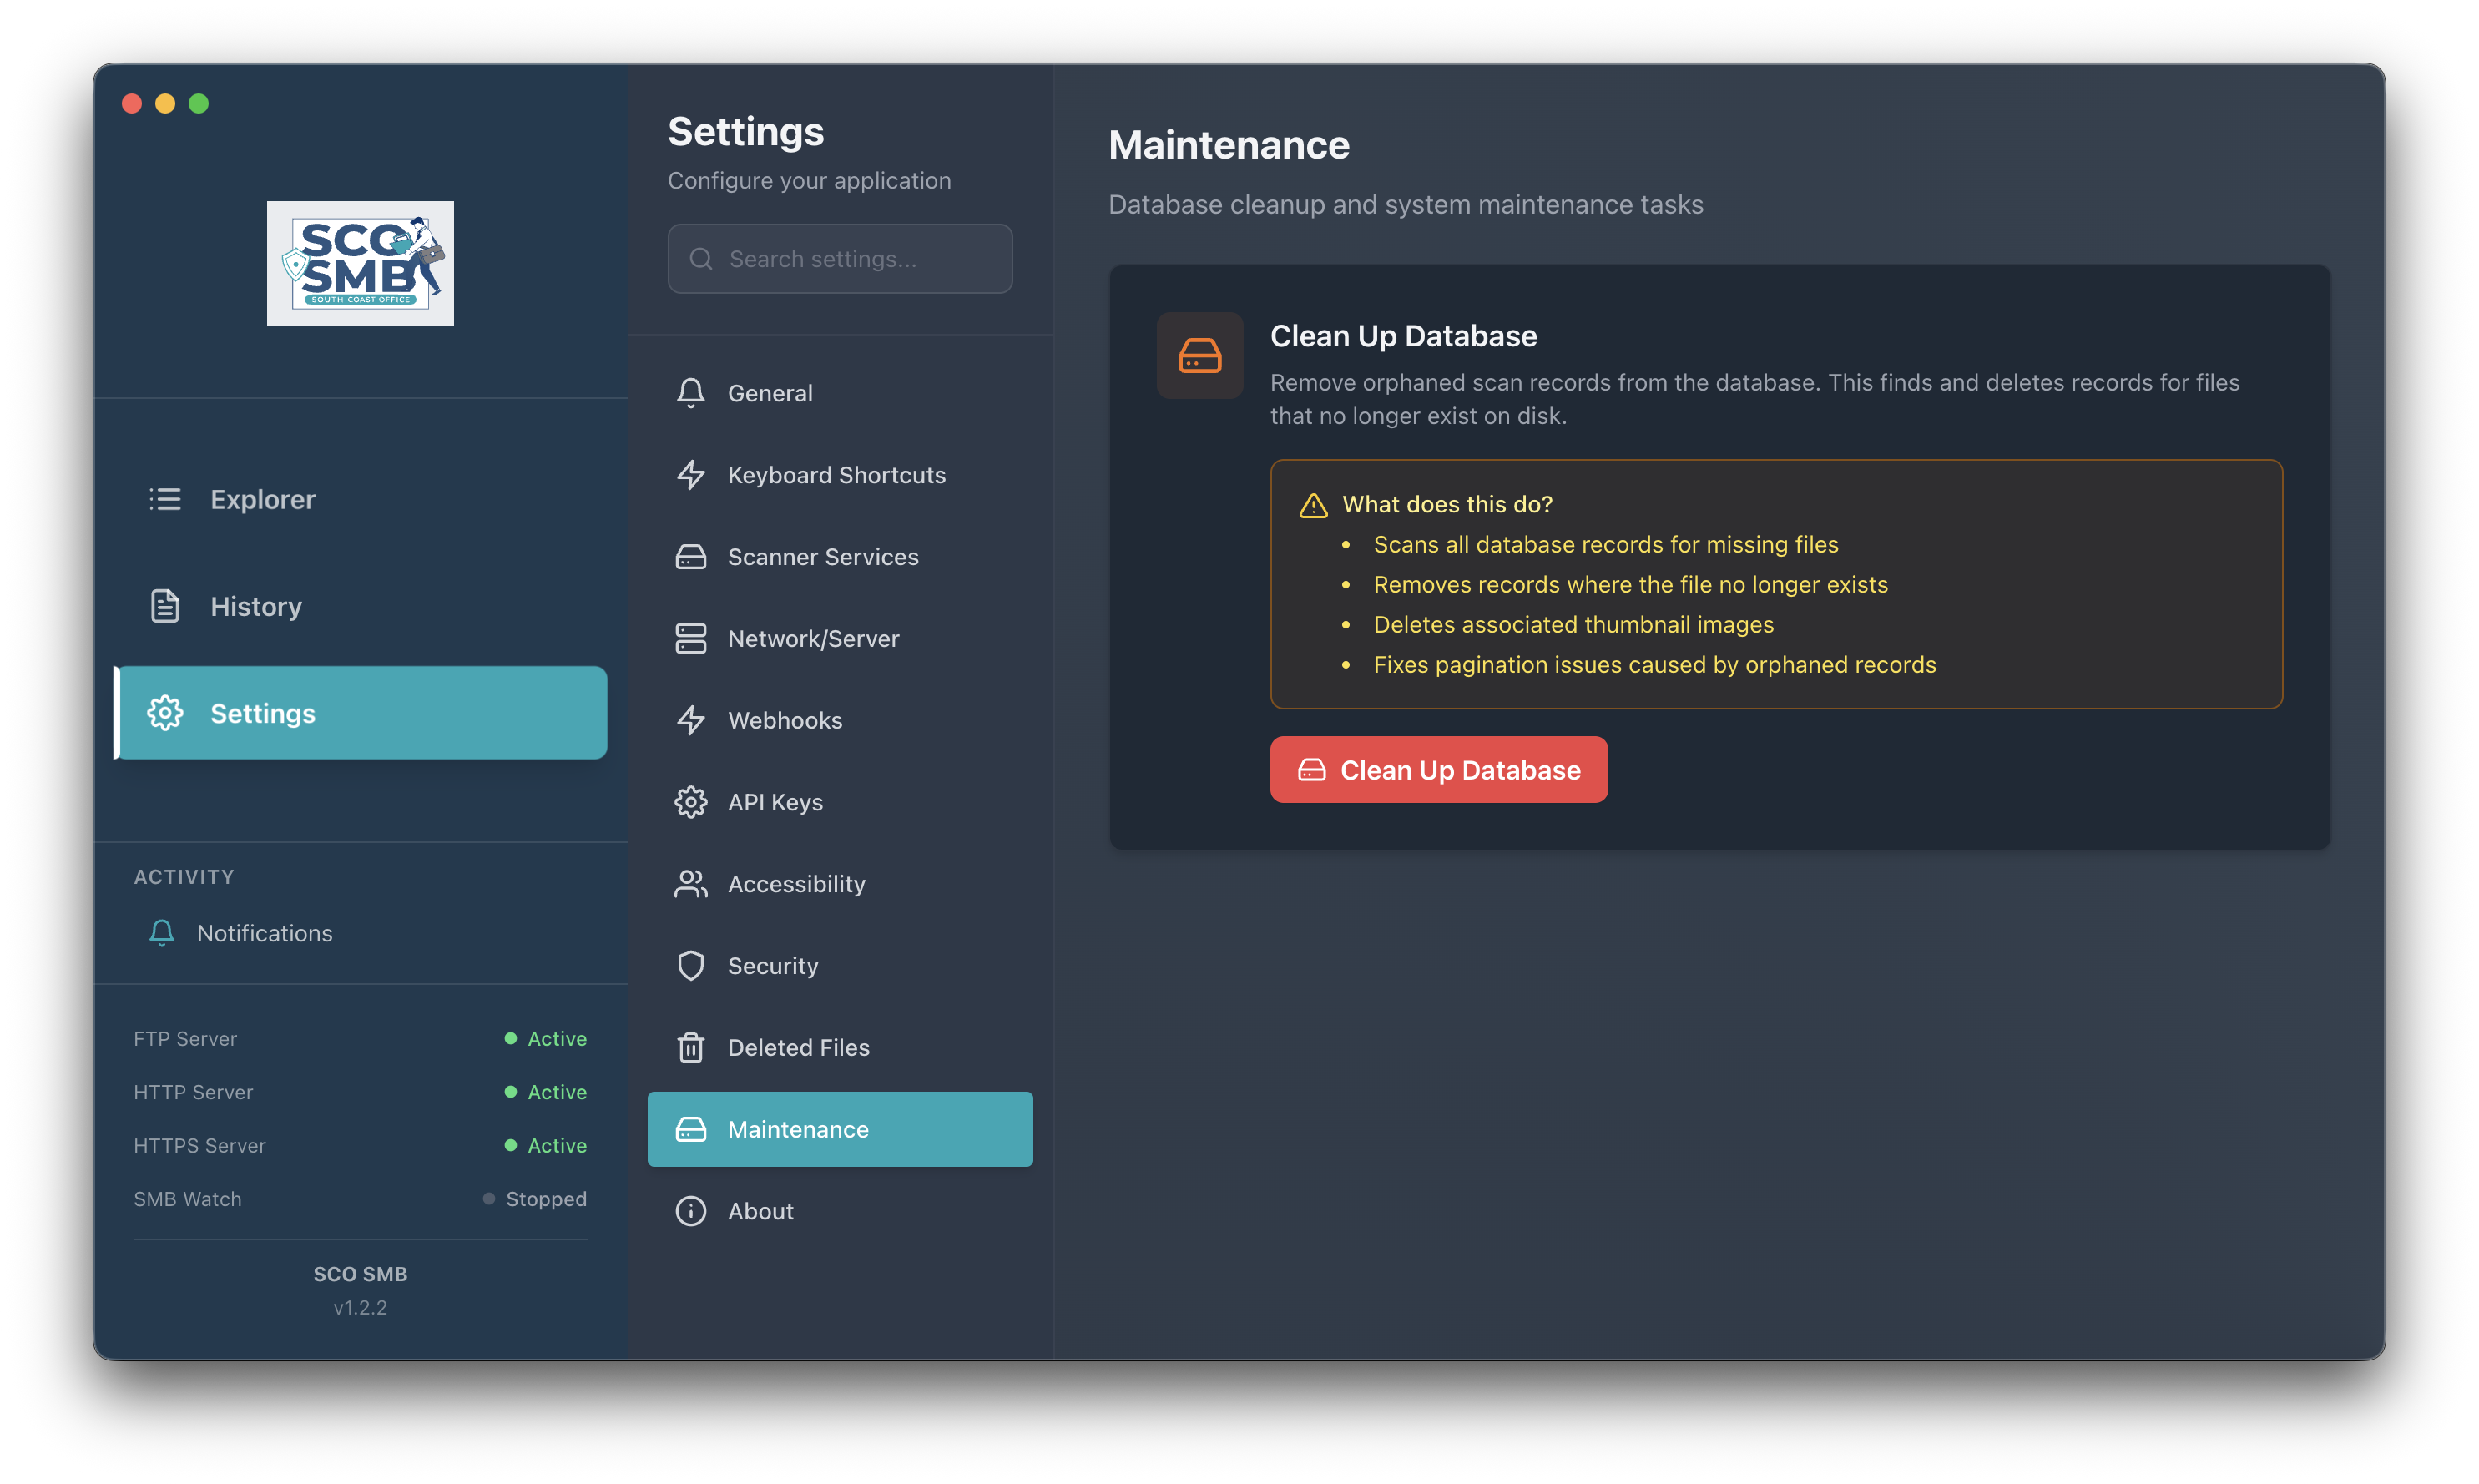Click the Maintenance page heading
Image resolution: width=2479 pixels, height=1484 pixels.
[x=1229, y=145]
